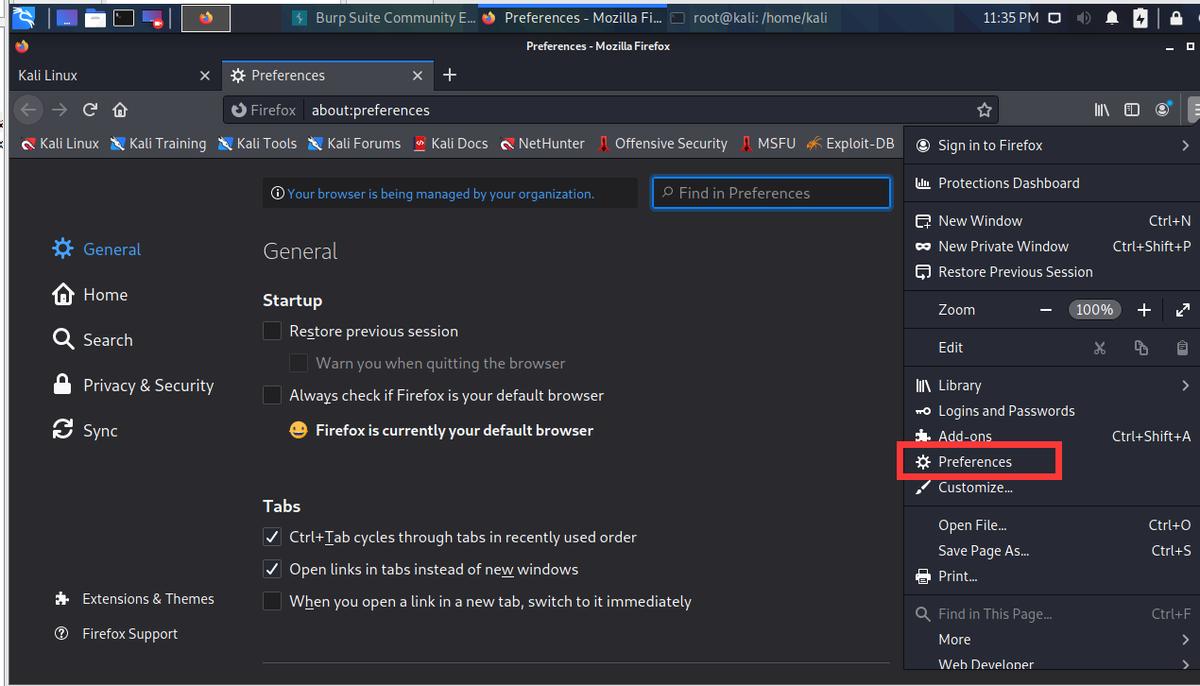
Task: Toggle the sidebar view icon
Action: (1131, 110)
